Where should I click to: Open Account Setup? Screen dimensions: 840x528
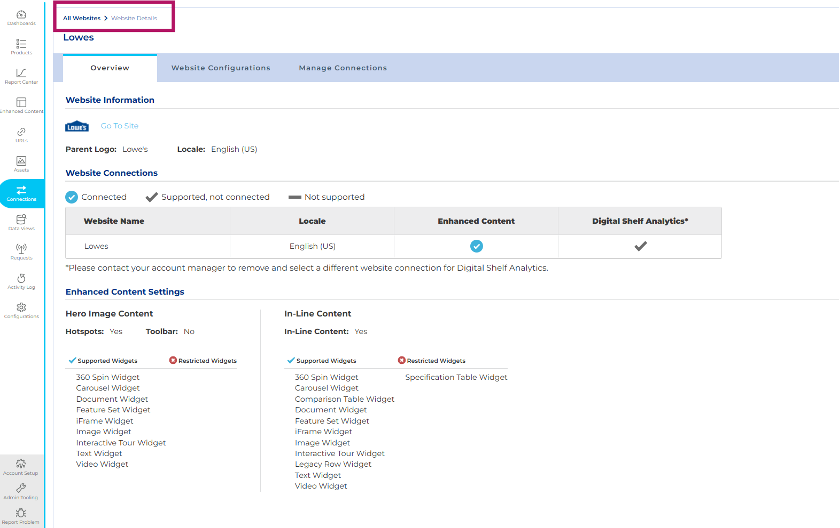[x=21, y=467]
